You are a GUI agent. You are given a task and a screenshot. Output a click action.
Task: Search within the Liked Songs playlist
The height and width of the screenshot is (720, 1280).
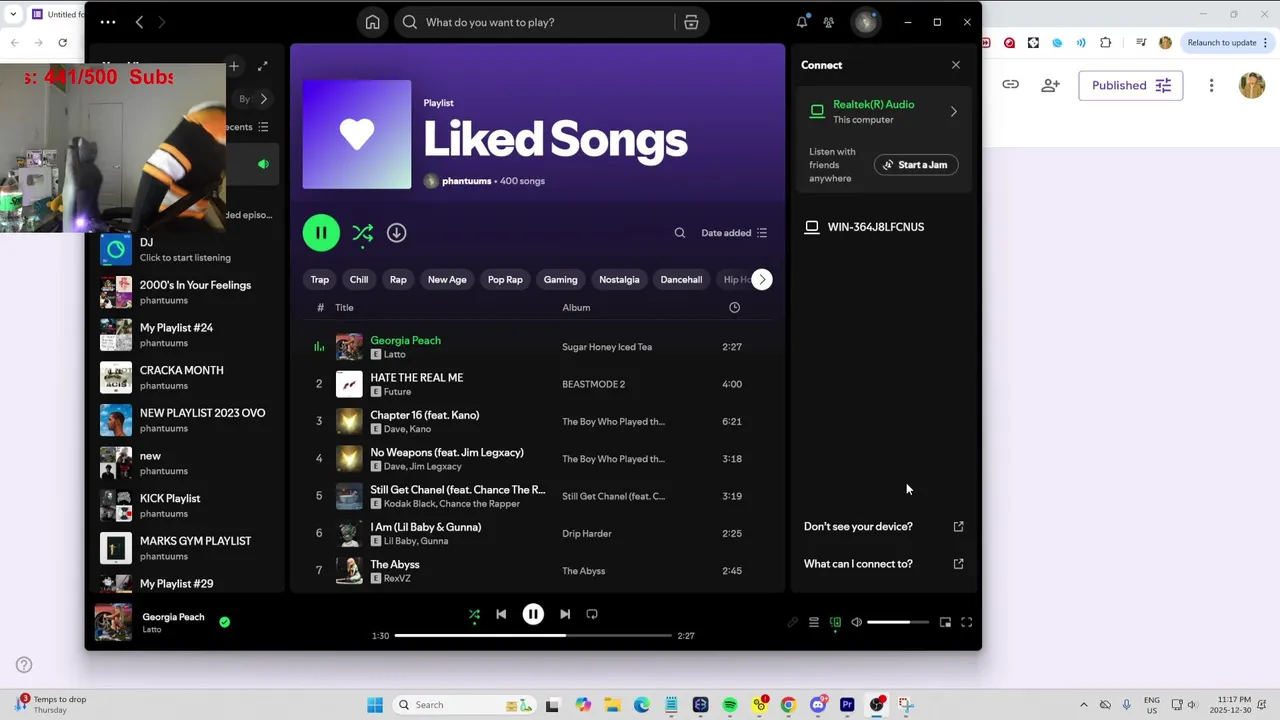coord(680,233)
